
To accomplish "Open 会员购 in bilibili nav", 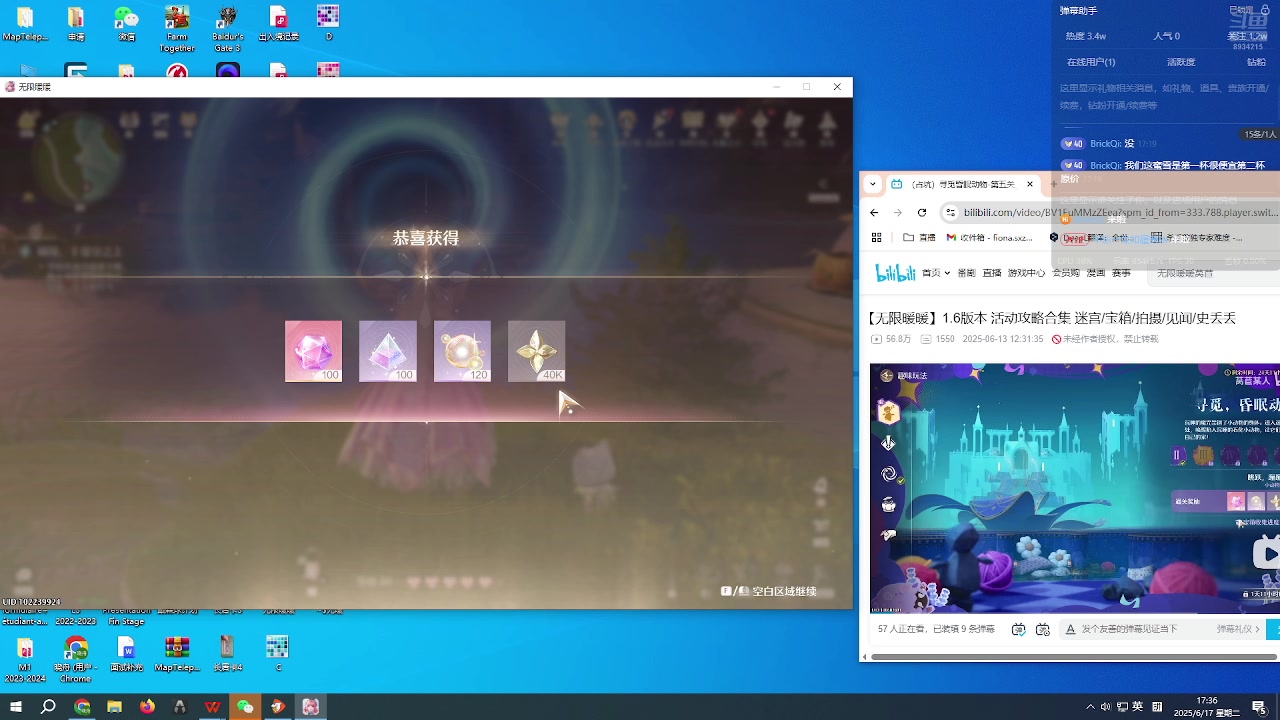I will (1065, 273).
